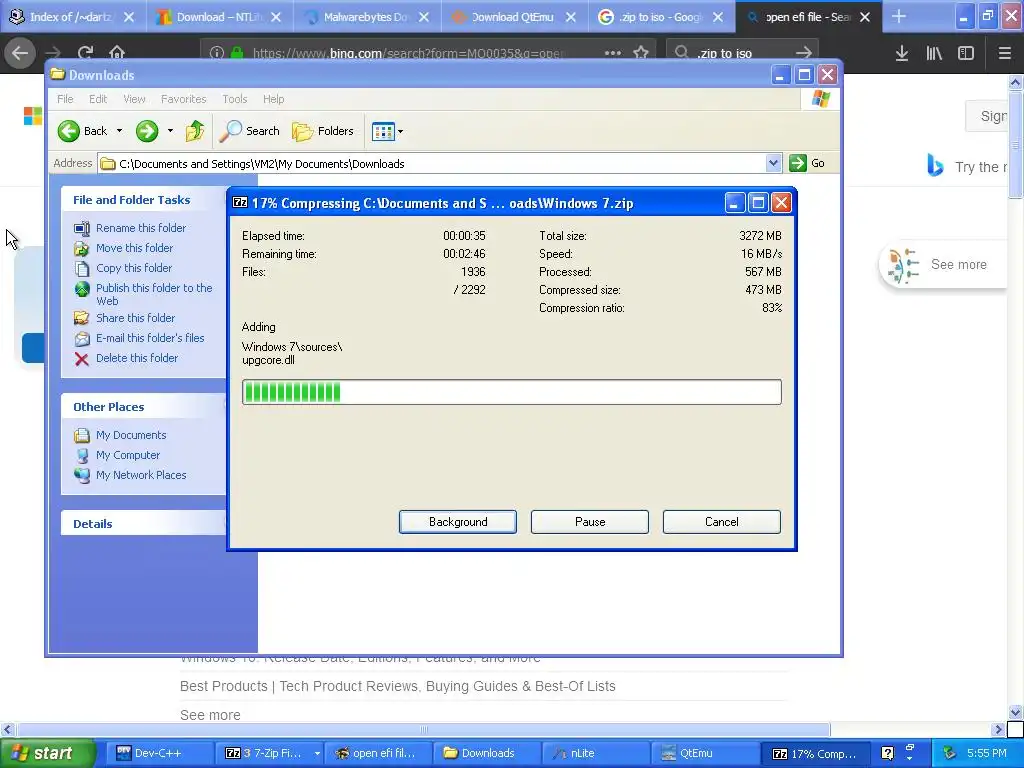Screen dimensions: 1024x768
Task: Open the Windows Start menu
Action: [x=46, y=754]
